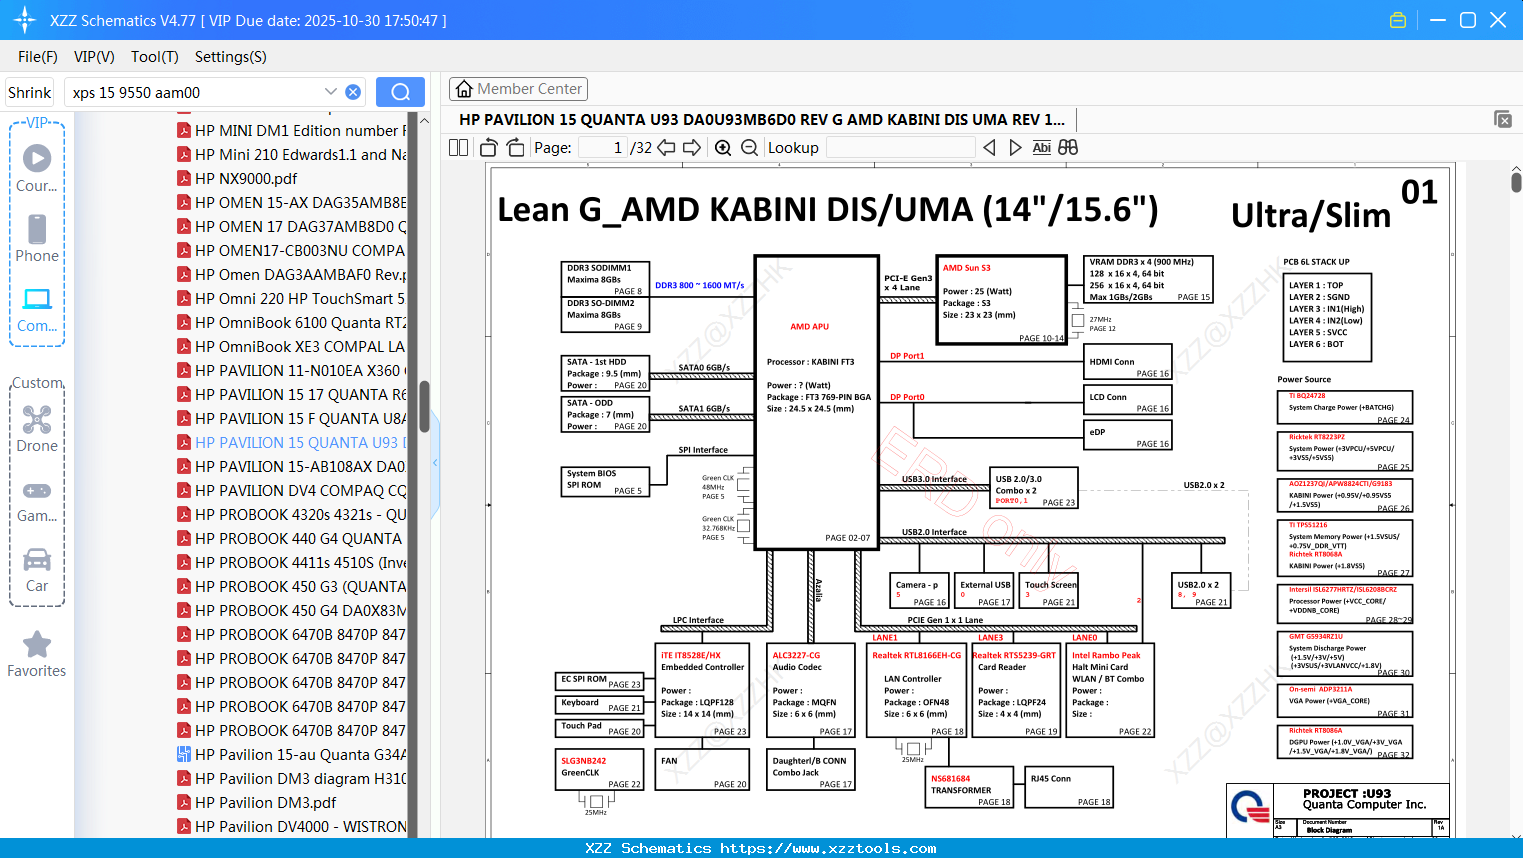Screen dimensions: 1523x858
Task: Click the Page number input field
Action: click(x=603, y=147)
